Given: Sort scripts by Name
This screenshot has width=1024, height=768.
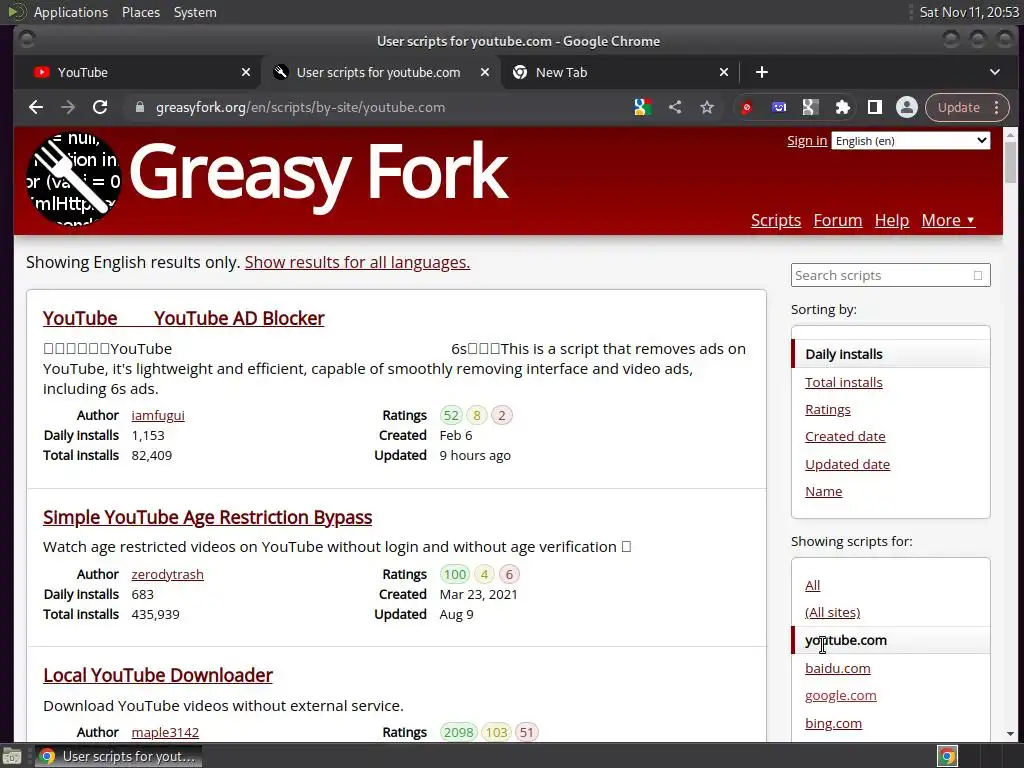Looking at the screenshot, I should coord(824,491).
